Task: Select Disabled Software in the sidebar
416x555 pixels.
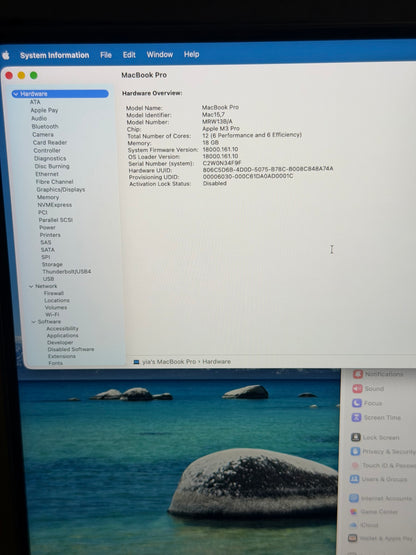Action: coord(71,349)
